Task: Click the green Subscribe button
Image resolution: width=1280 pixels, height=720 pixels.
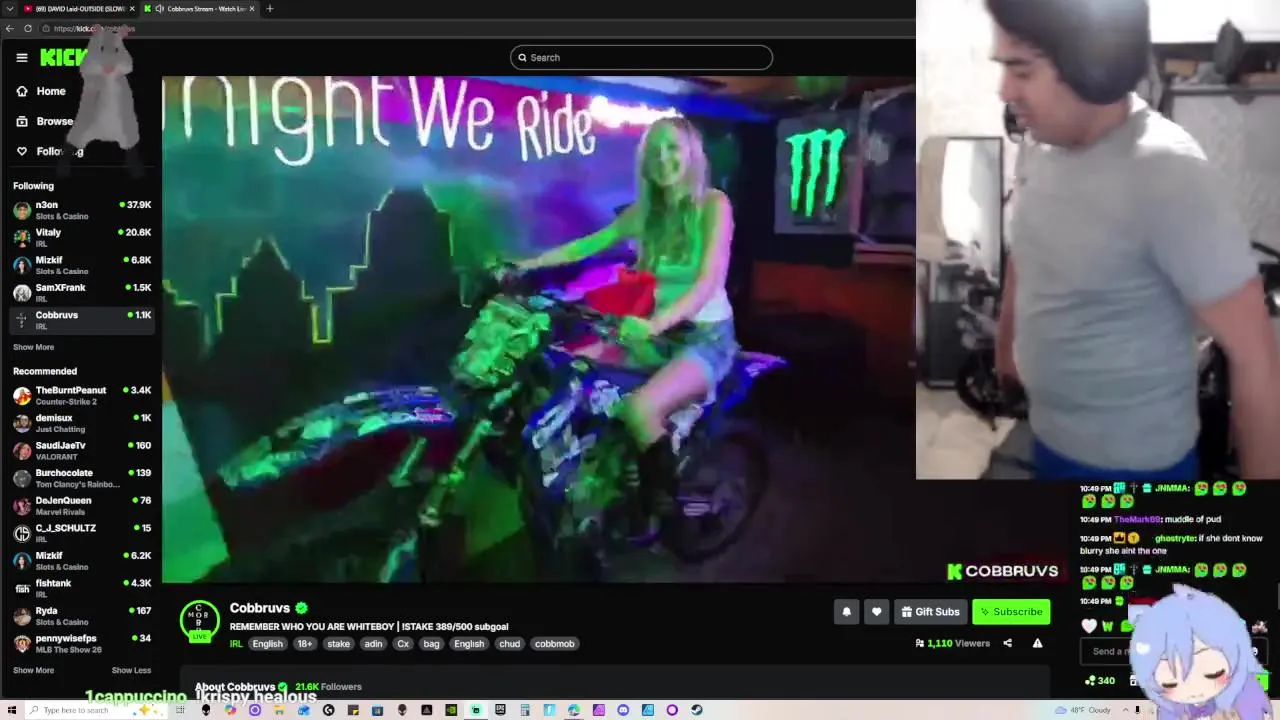Action: point(1011,612)
